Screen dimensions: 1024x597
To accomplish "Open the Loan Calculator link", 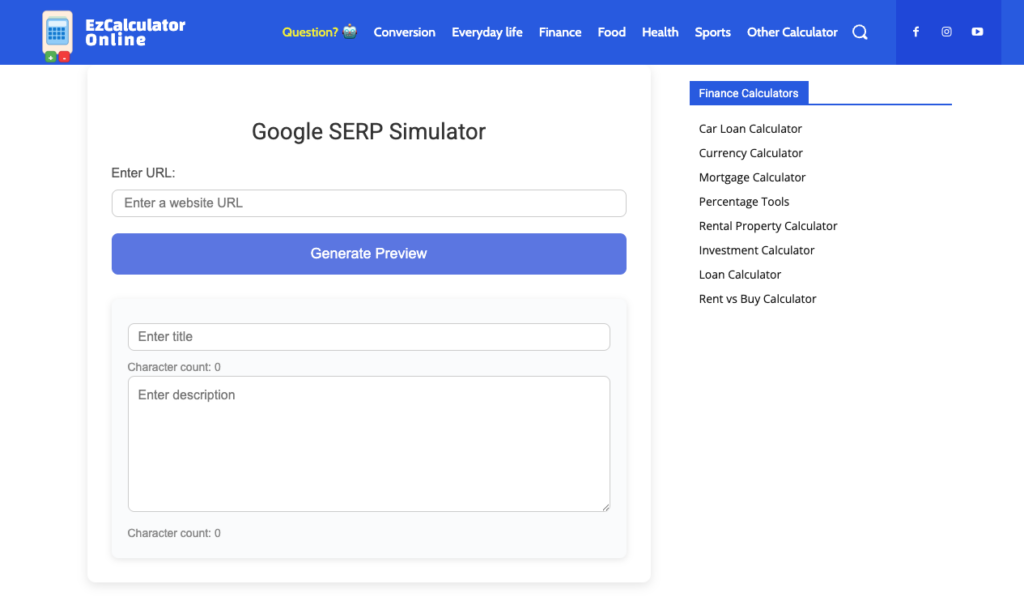I will click(740, 274).
